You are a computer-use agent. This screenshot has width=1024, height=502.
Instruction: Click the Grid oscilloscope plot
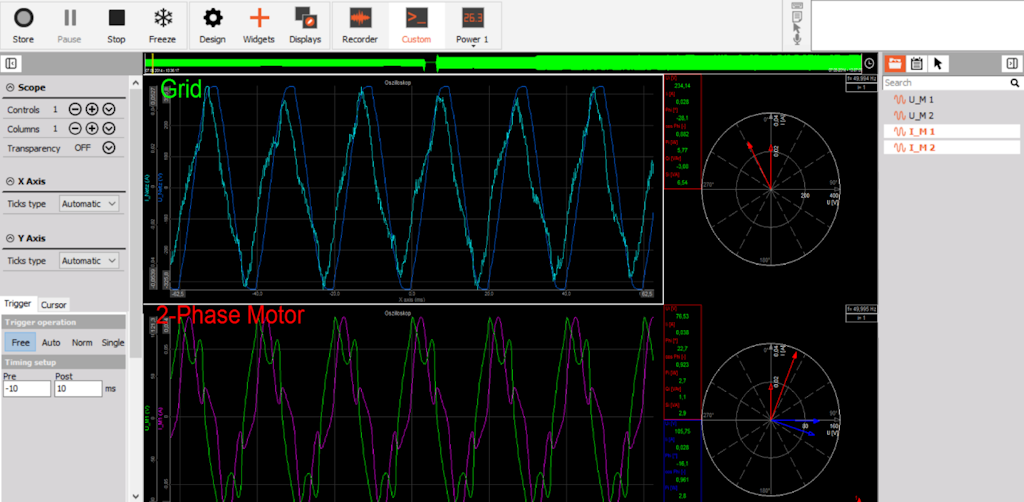click(x=403, y=189)
